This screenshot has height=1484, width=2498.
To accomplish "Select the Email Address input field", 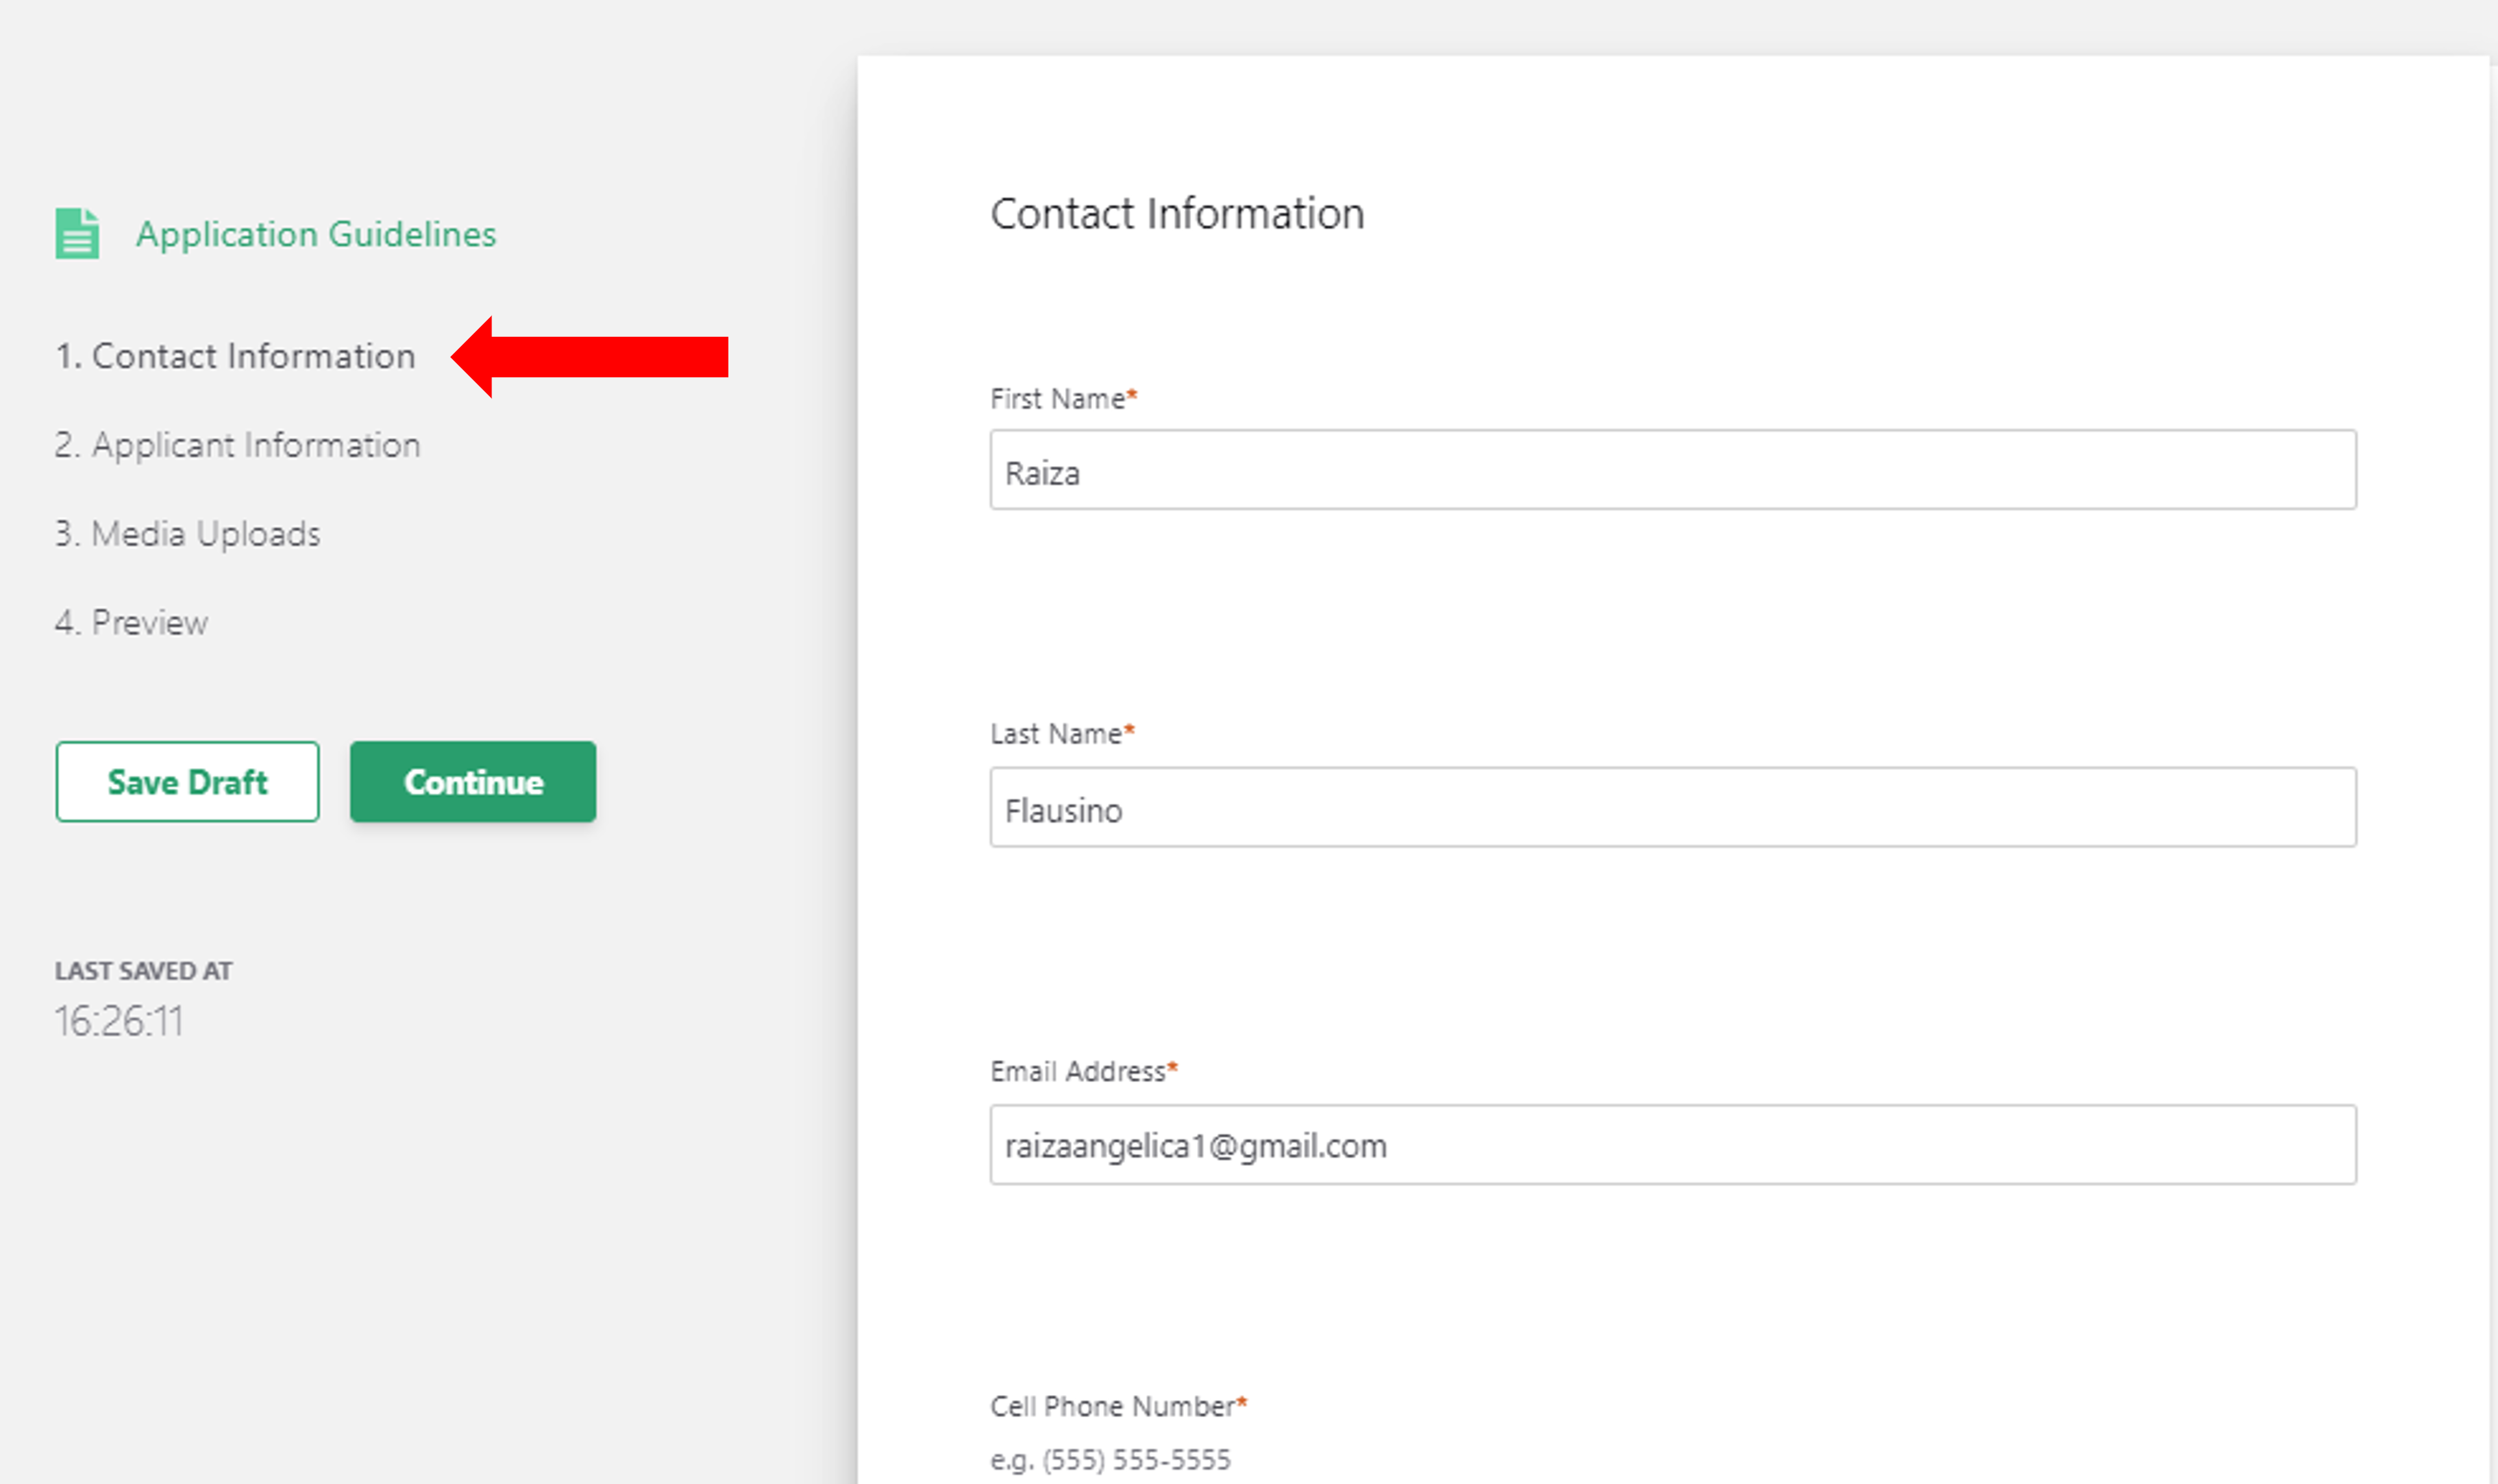I will coord(1672,1145).
